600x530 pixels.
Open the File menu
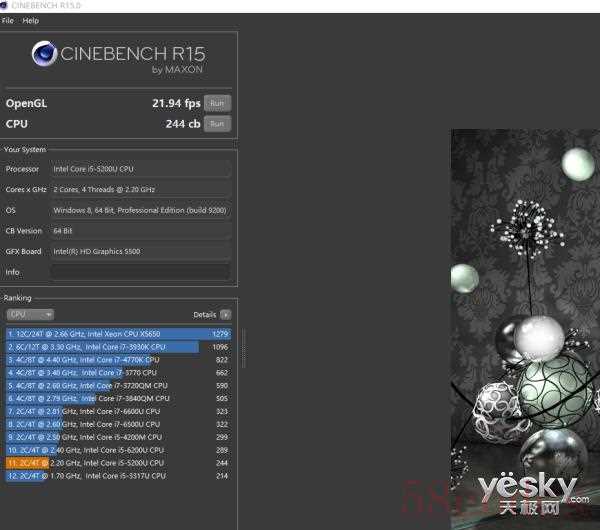tap(8, 21)
